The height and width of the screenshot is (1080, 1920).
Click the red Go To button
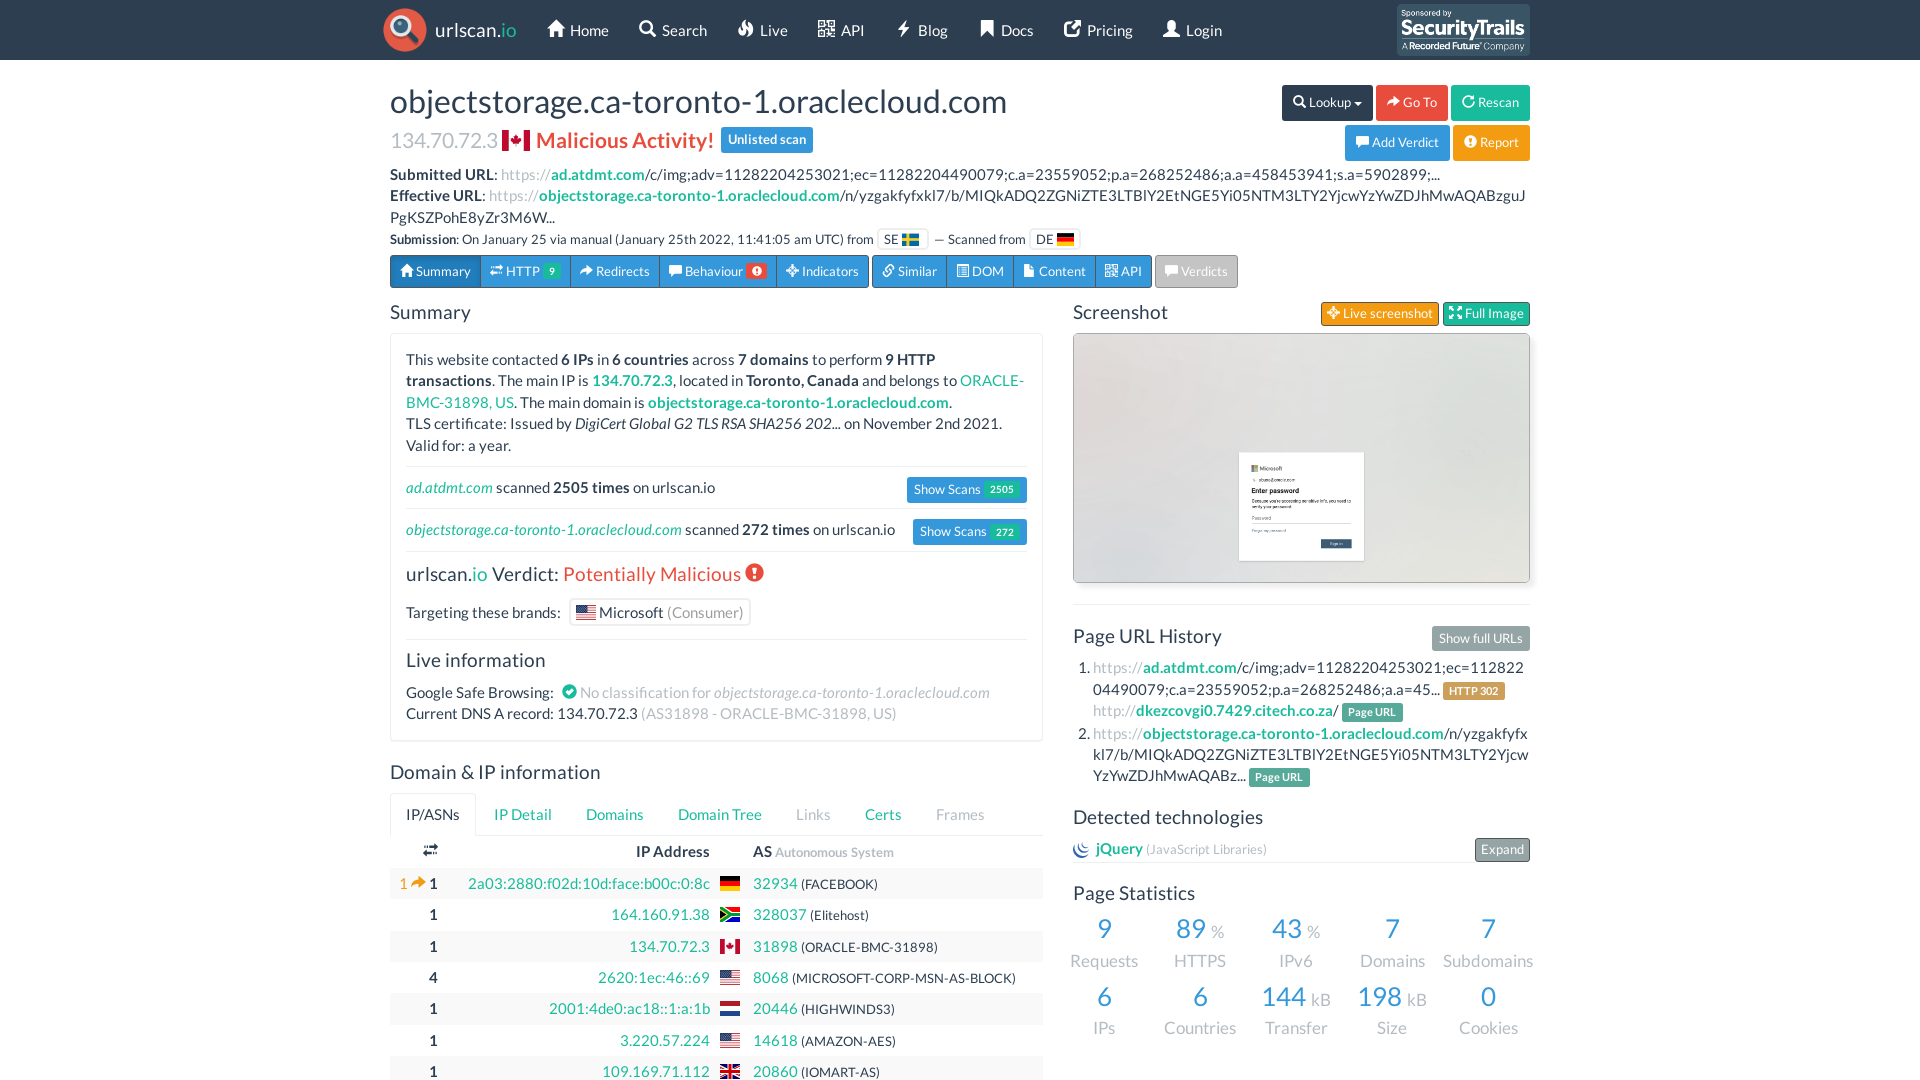point(1411,103)
